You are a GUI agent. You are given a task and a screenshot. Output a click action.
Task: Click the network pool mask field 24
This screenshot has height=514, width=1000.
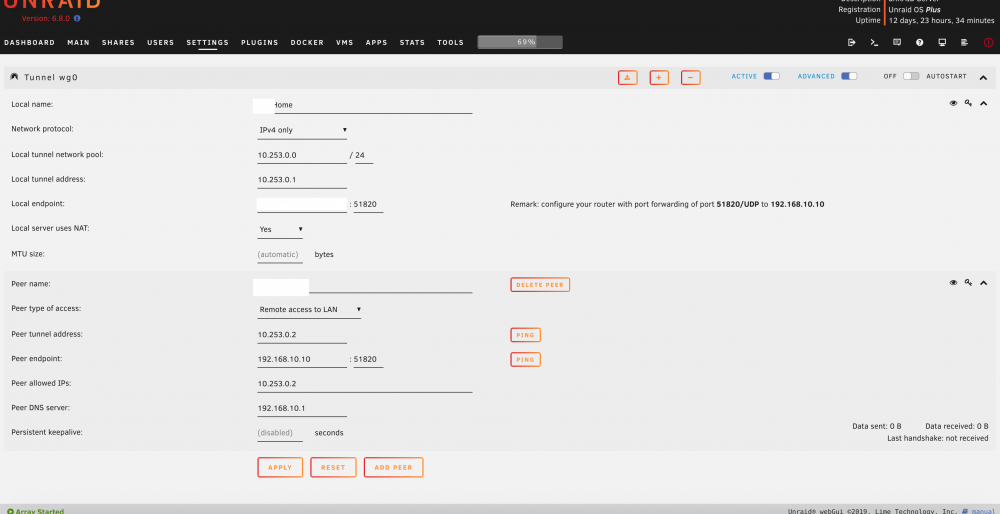coord(364,156)
